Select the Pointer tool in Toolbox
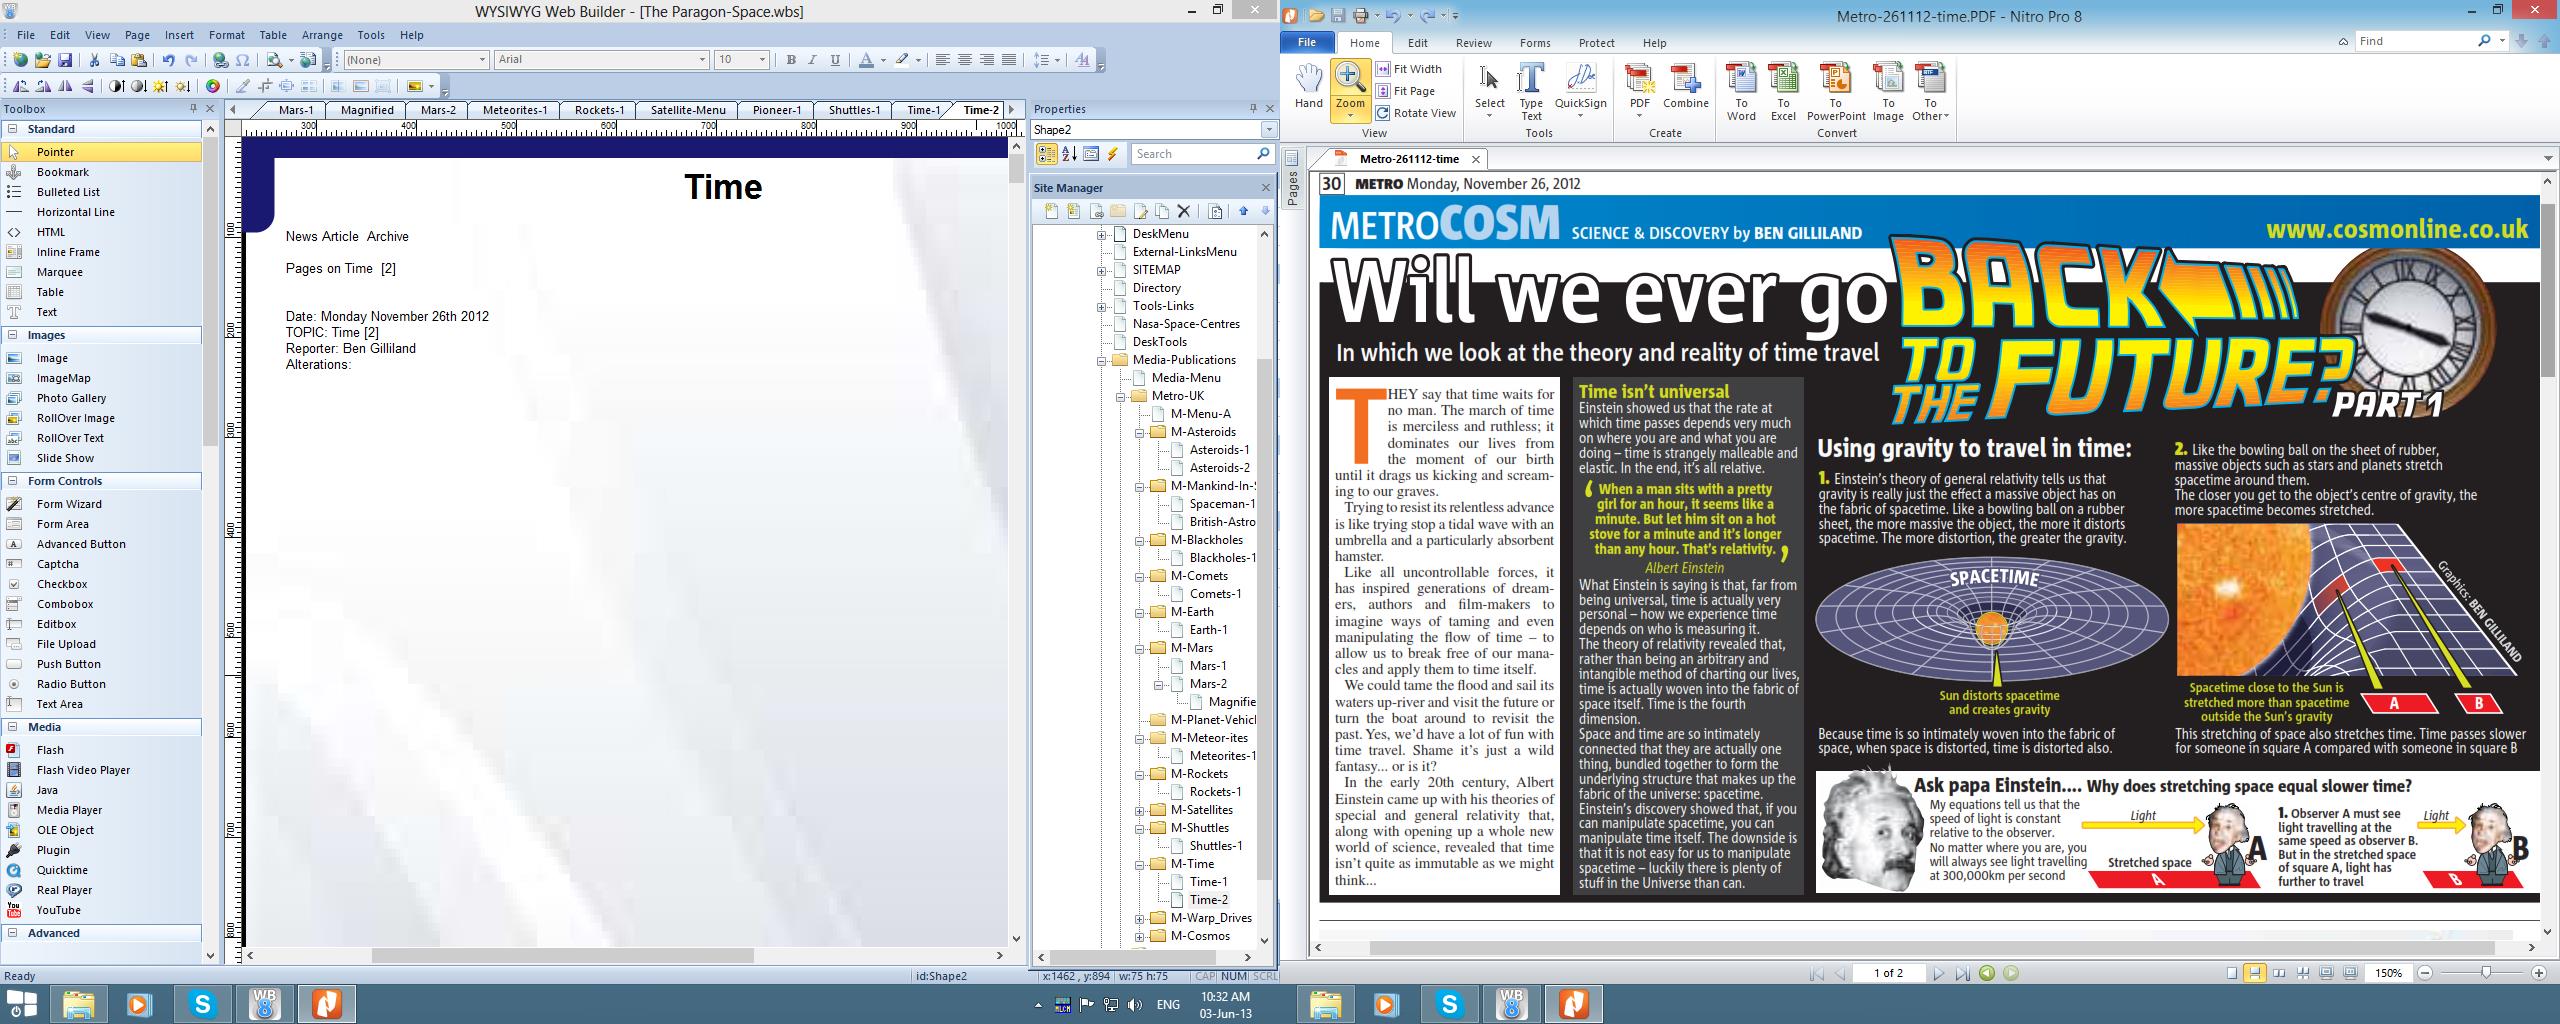The height and width of the screenshot is (1024, 2560). (x=102, y=152)
